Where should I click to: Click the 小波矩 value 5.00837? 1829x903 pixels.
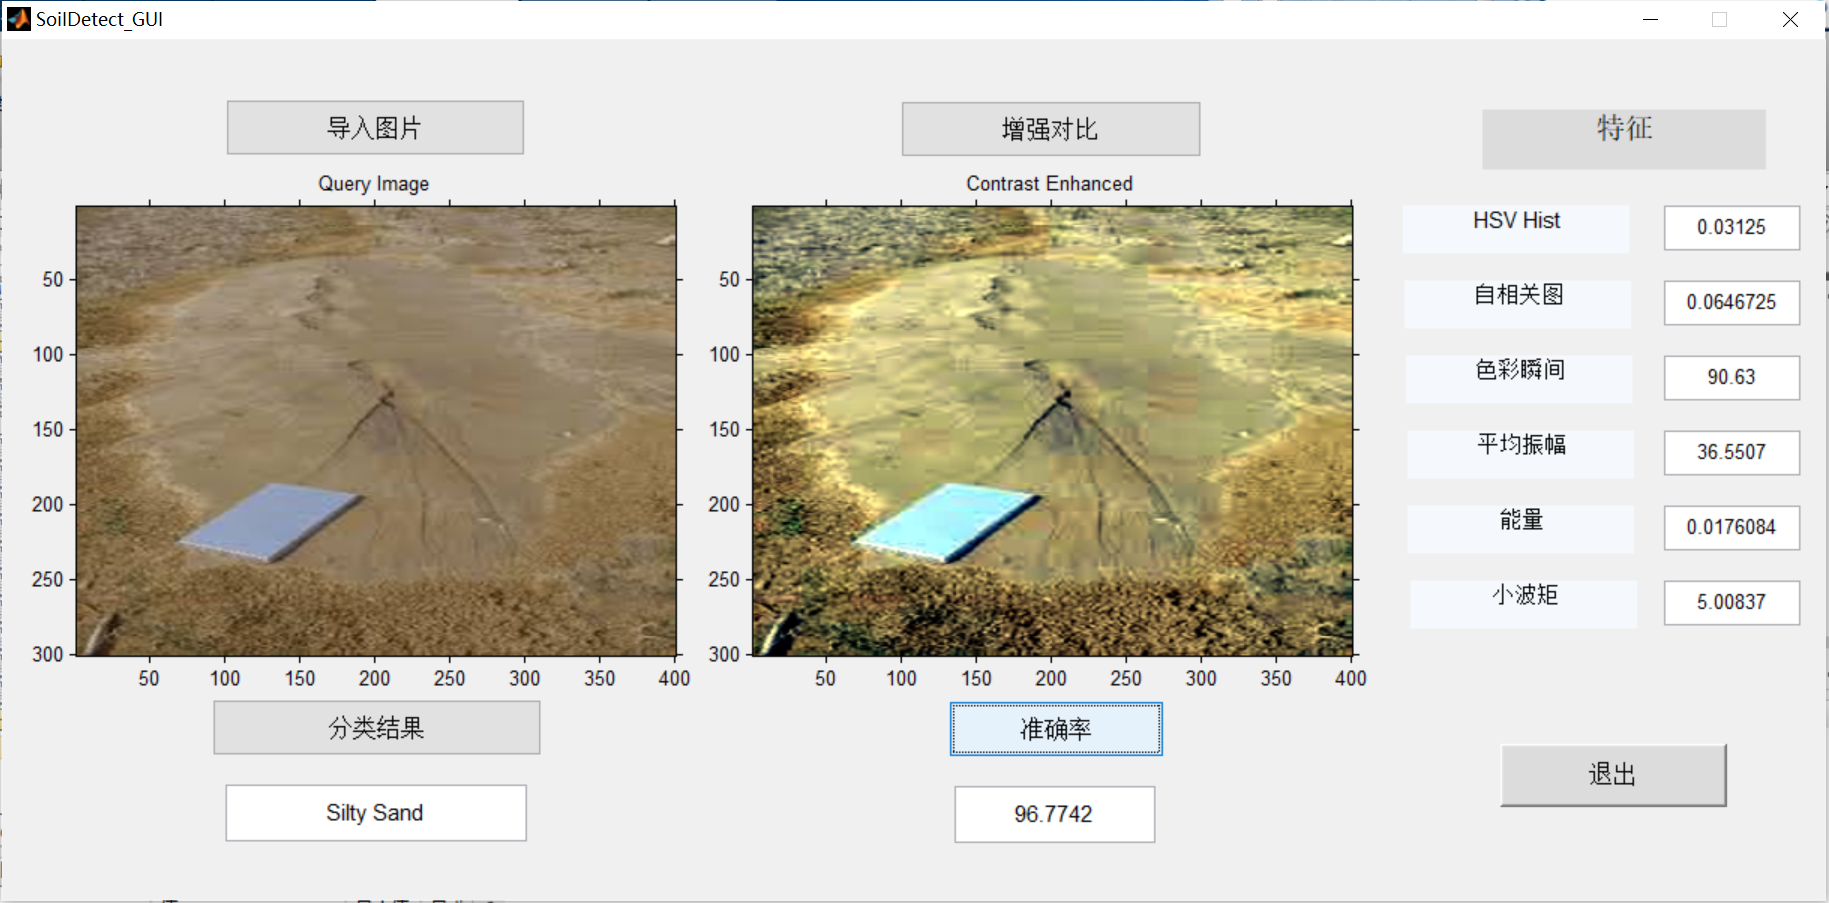(1731, 602)
